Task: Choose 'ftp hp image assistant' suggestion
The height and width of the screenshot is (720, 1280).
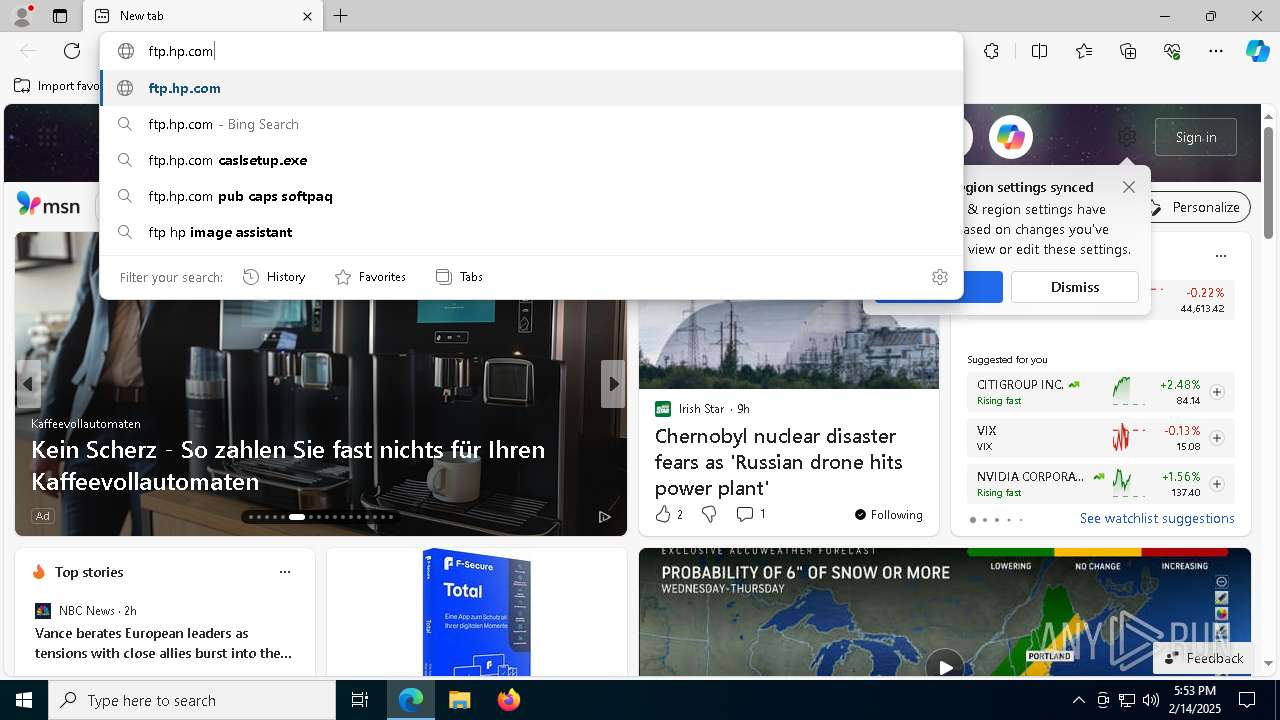Action: click(x=532, y=232)
